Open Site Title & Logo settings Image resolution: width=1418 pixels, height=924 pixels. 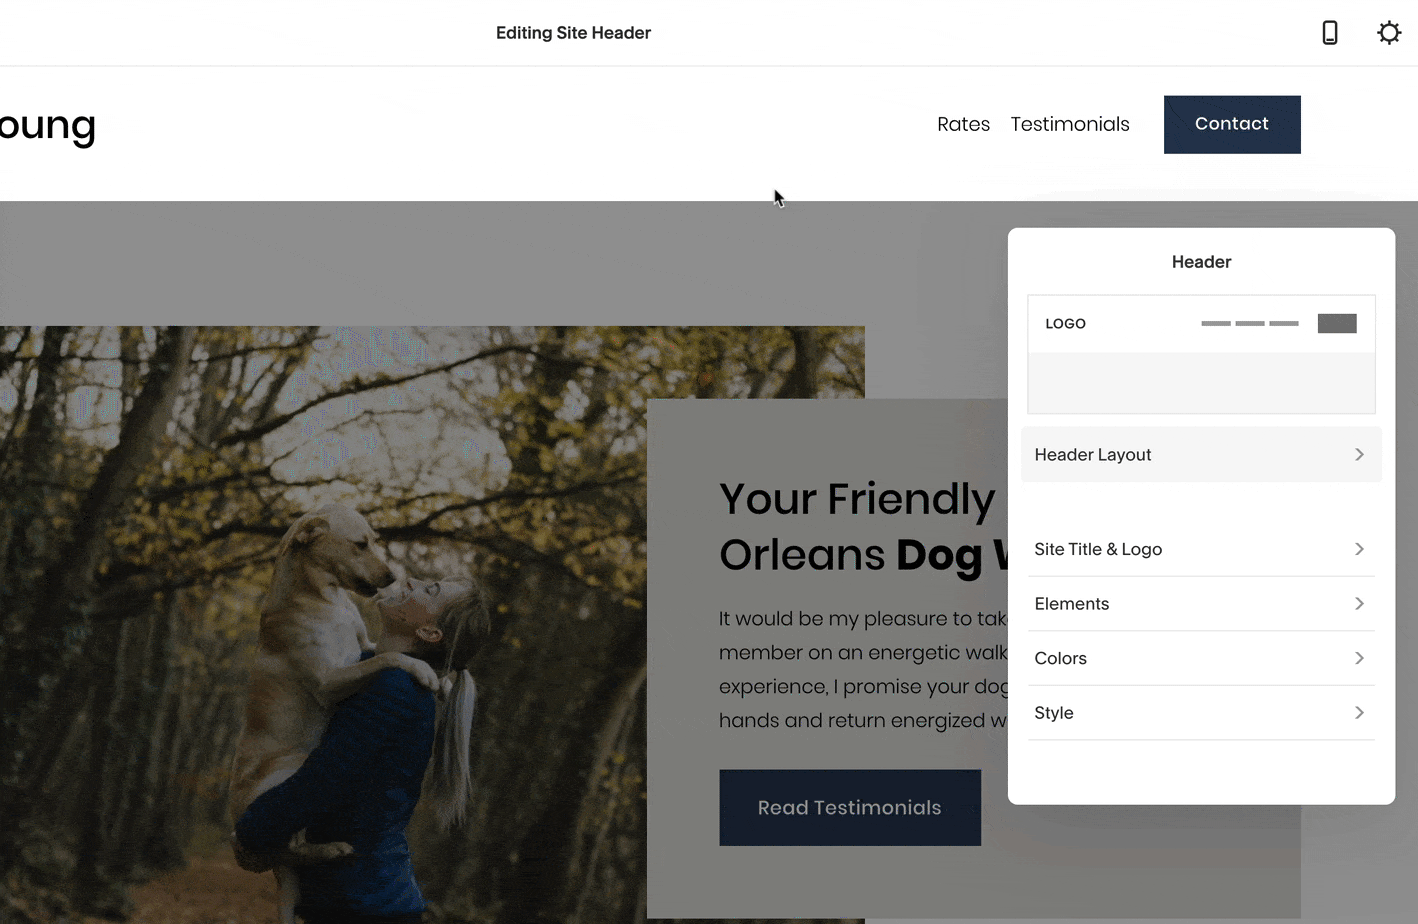pos(1201,549)
